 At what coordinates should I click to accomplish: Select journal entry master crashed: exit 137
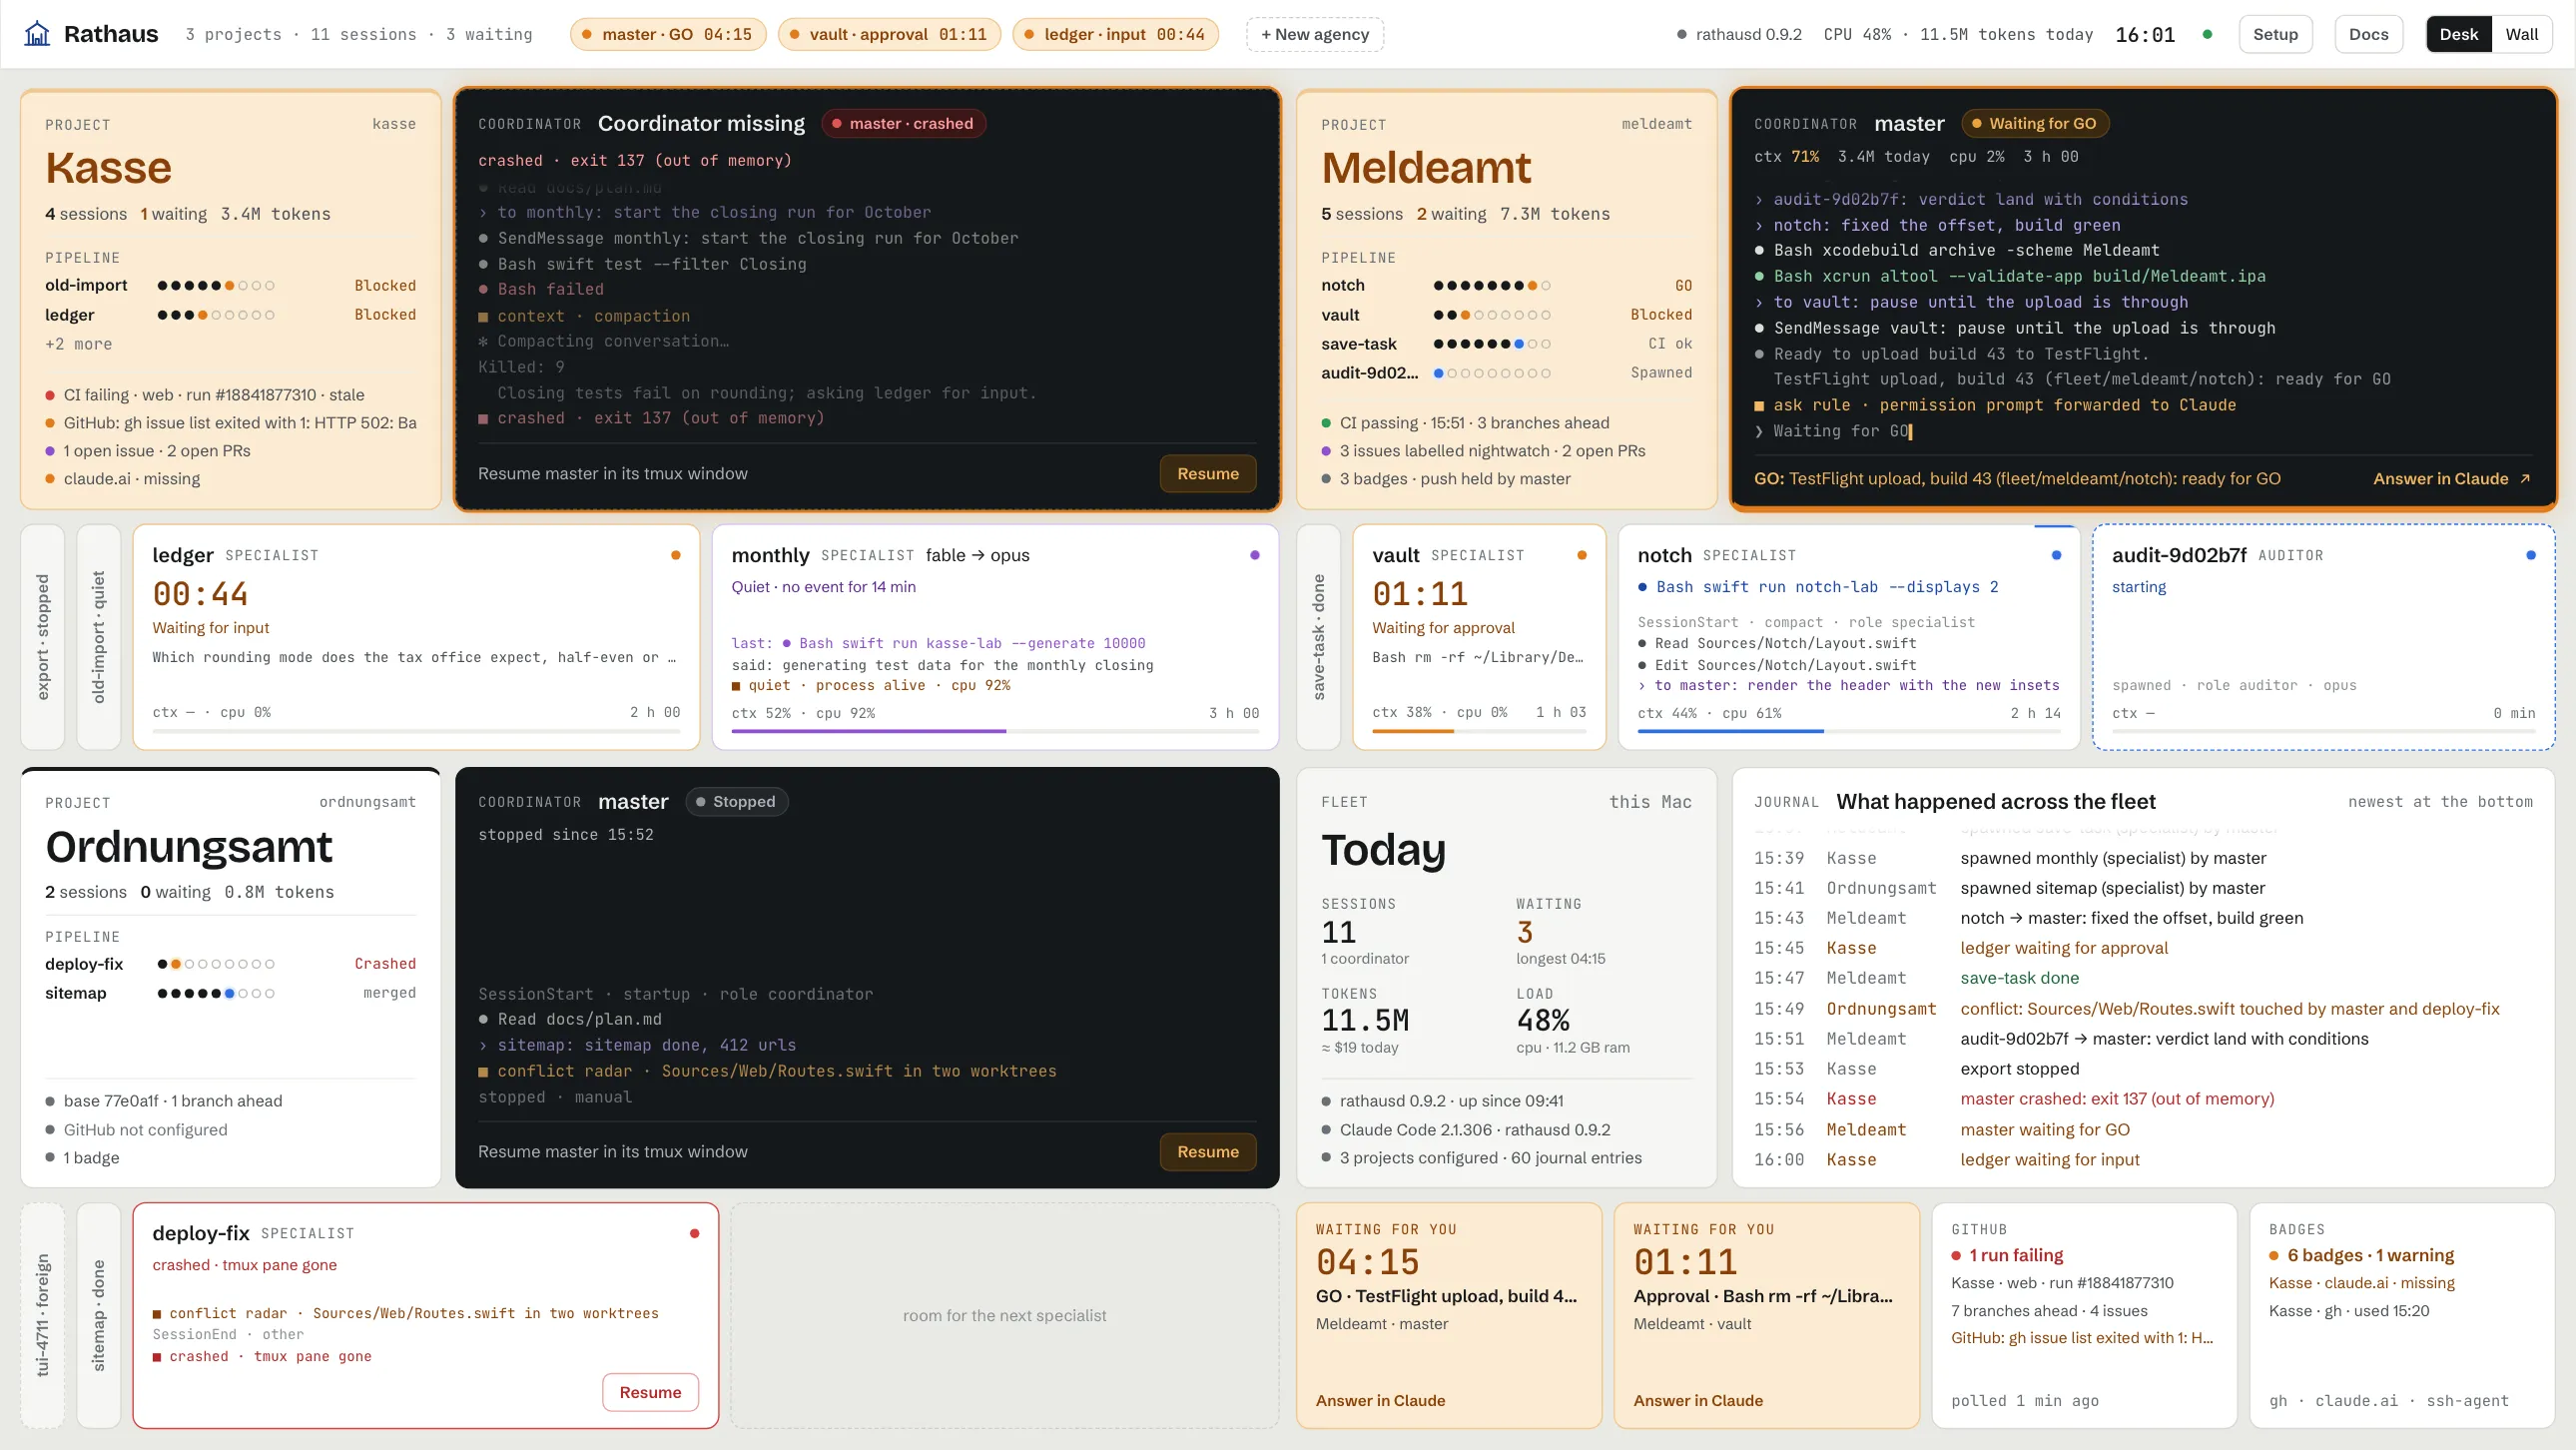(2144, 1099)
